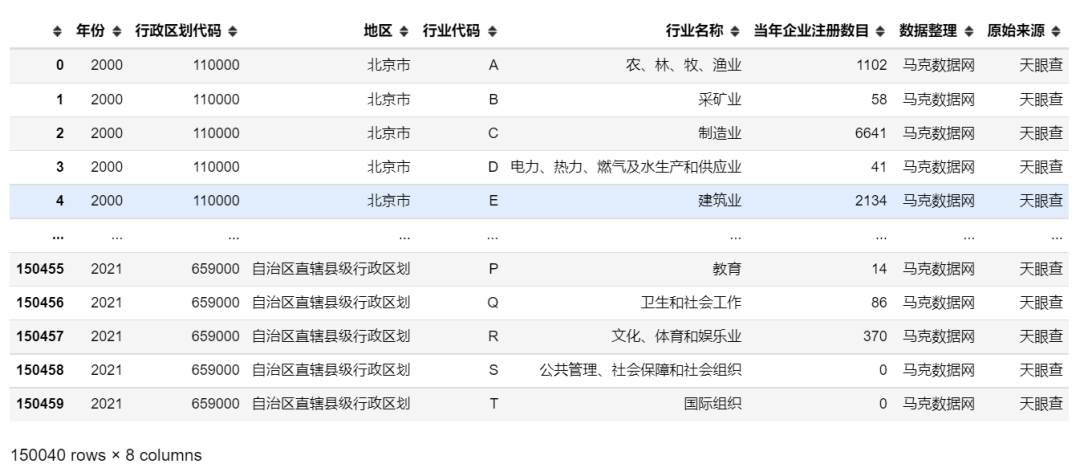Image resolution: width=1080 pixels, height=468 pixels.
Task: Click registration count 58
Action: (x=879, y=99)
